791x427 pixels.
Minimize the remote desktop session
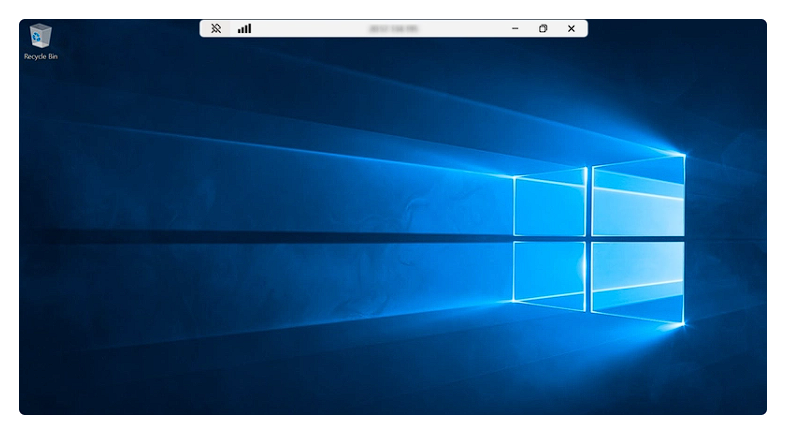pyautogui.click(x=515, y=29)
